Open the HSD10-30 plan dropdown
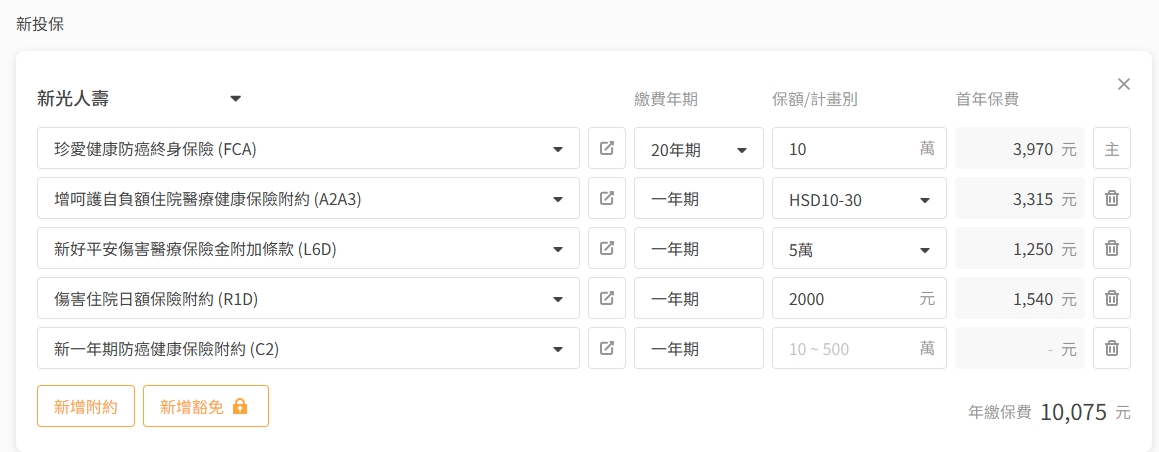This screenshot has width=1159, height=452. click(859, 198)
